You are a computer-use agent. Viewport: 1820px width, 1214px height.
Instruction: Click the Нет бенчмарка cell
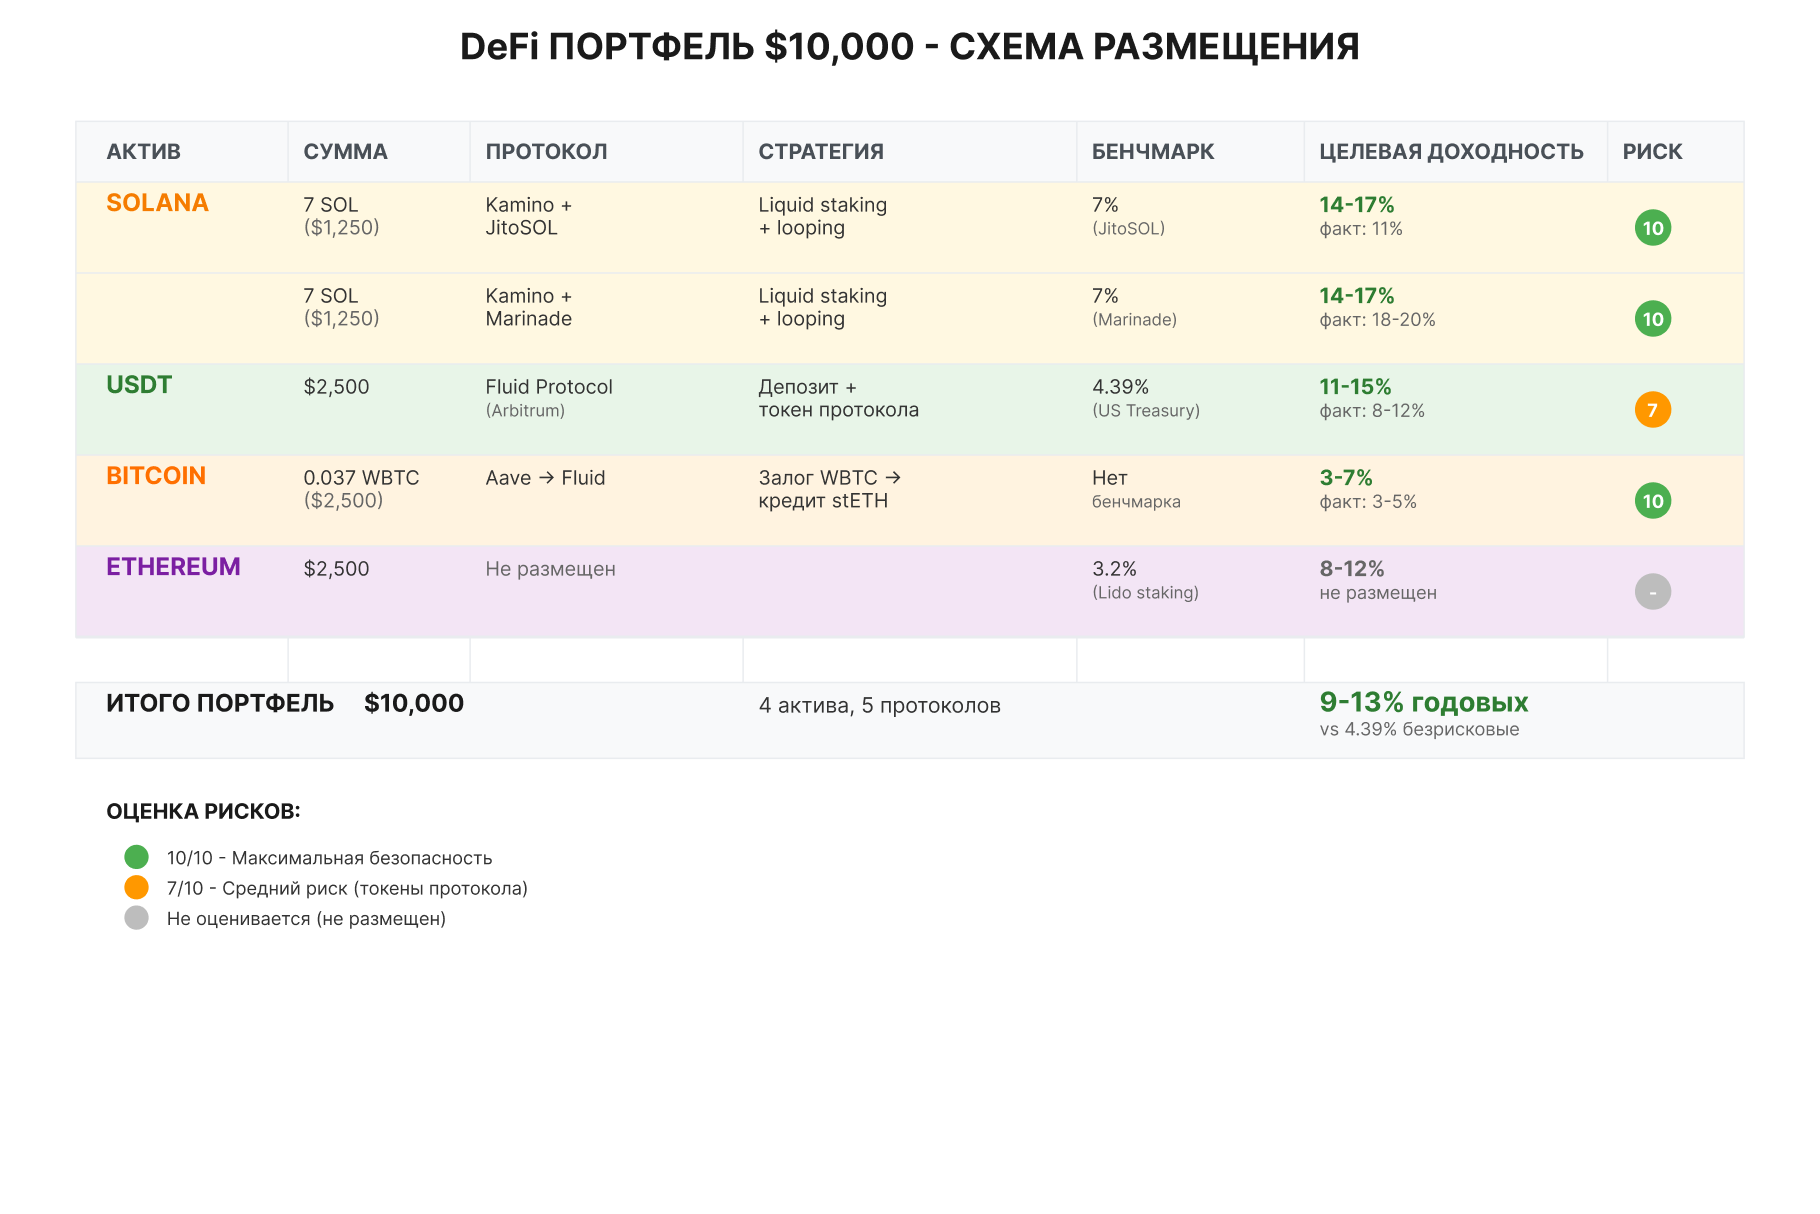1136,489
